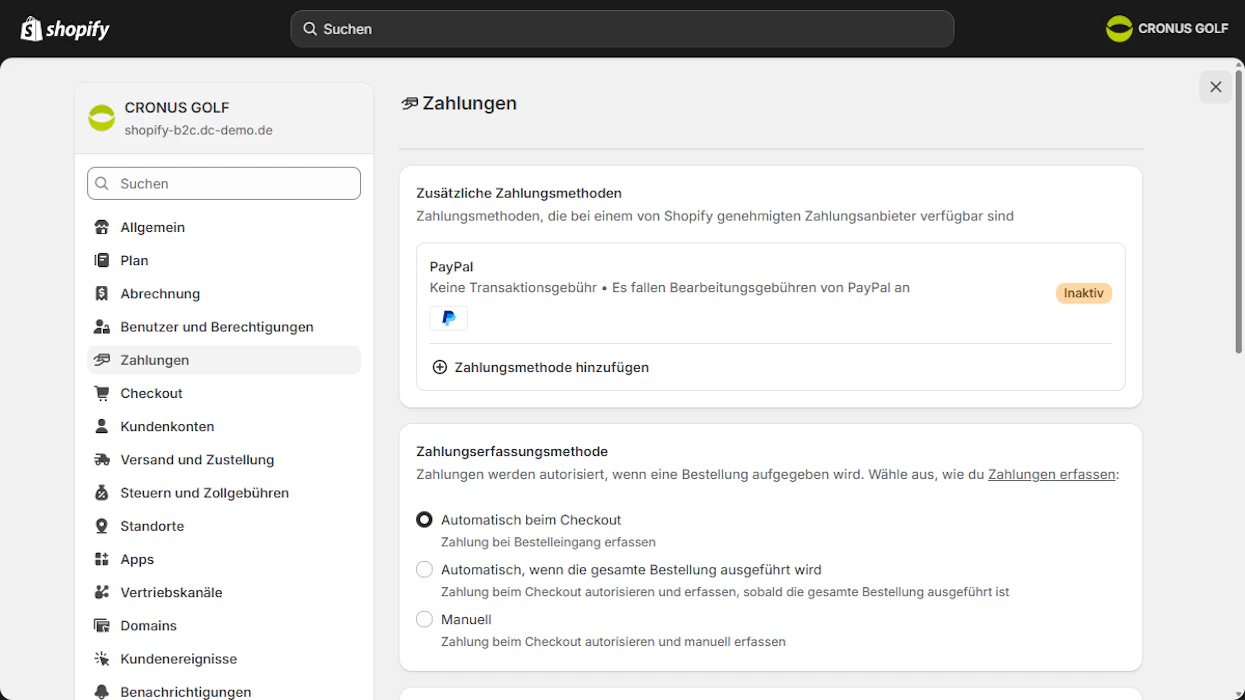Click the Checkout cart icon

101,393
